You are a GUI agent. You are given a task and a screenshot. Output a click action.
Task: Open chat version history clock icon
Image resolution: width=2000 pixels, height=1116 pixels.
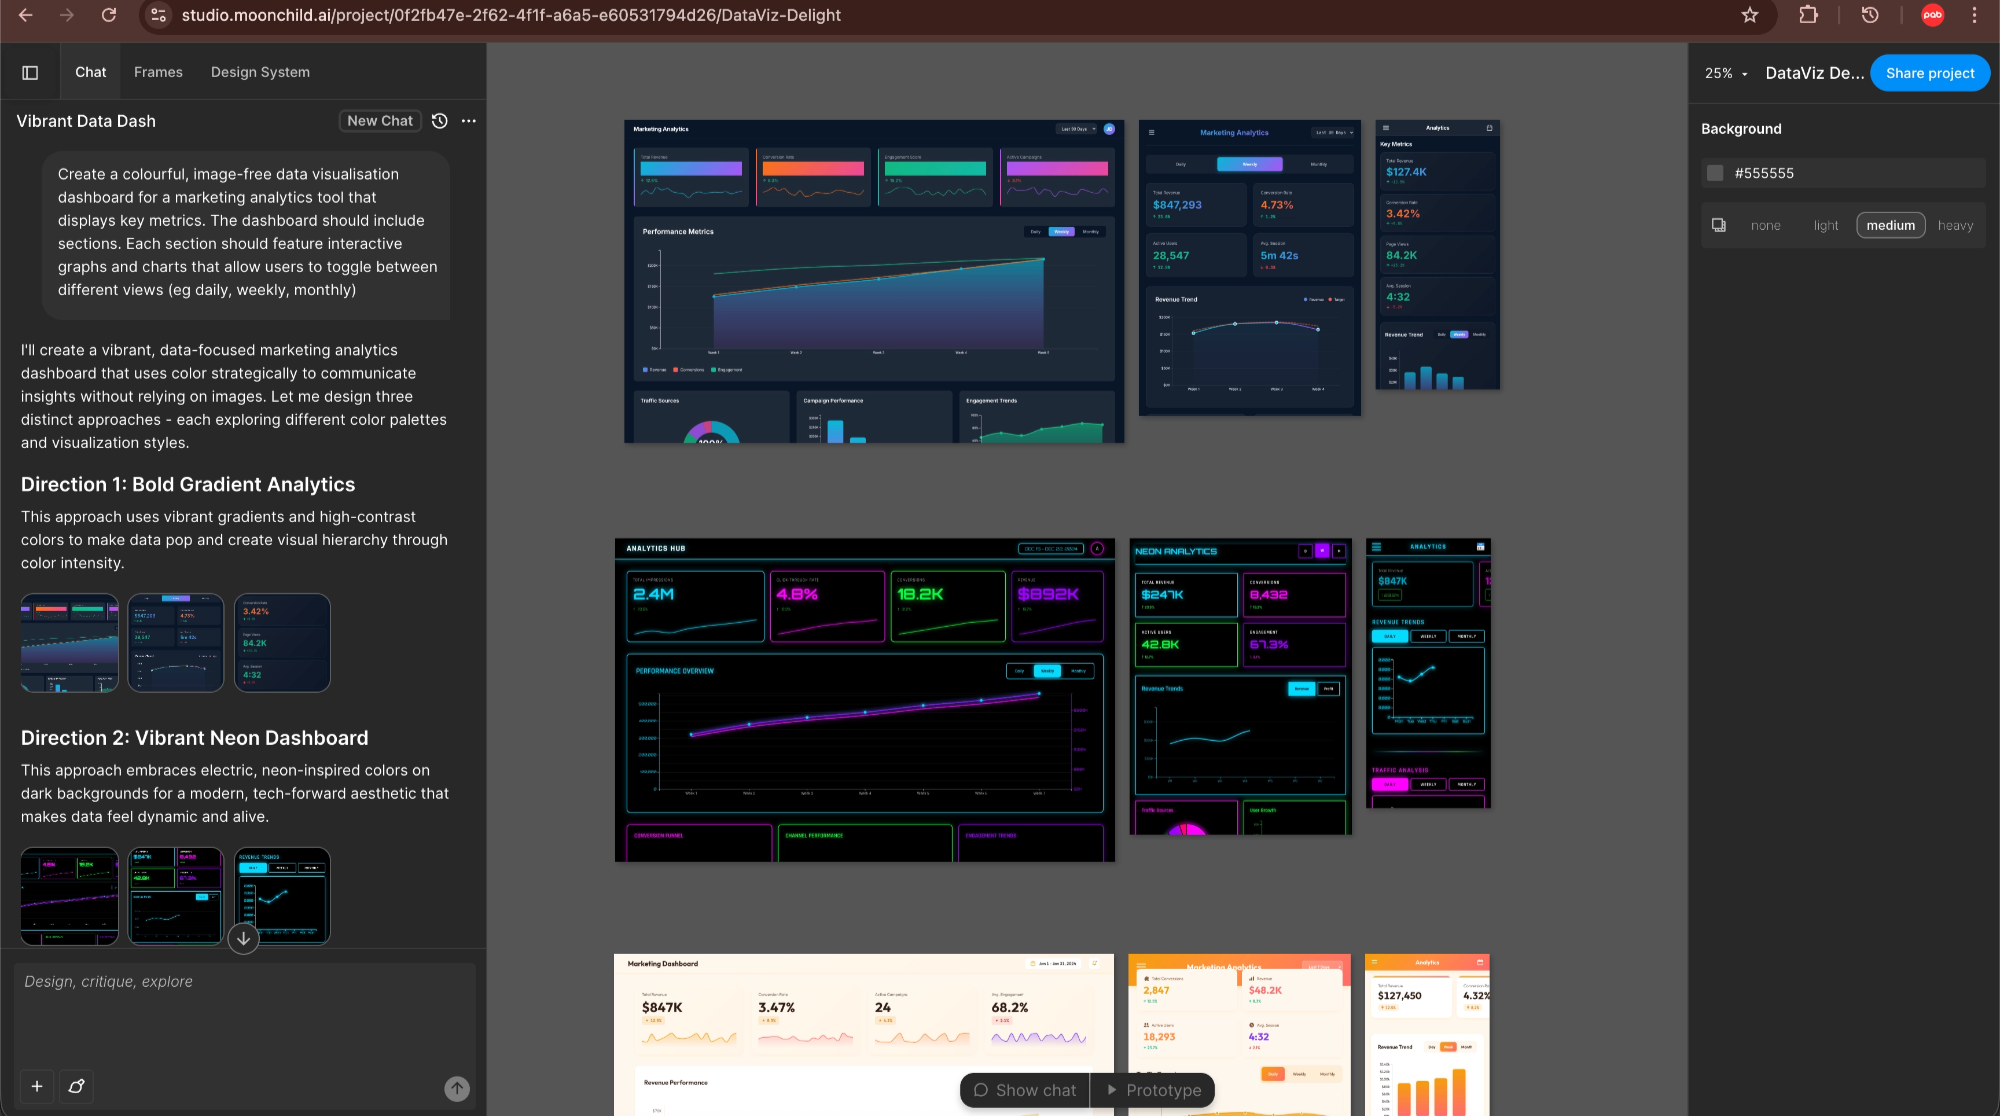(438, 120)
